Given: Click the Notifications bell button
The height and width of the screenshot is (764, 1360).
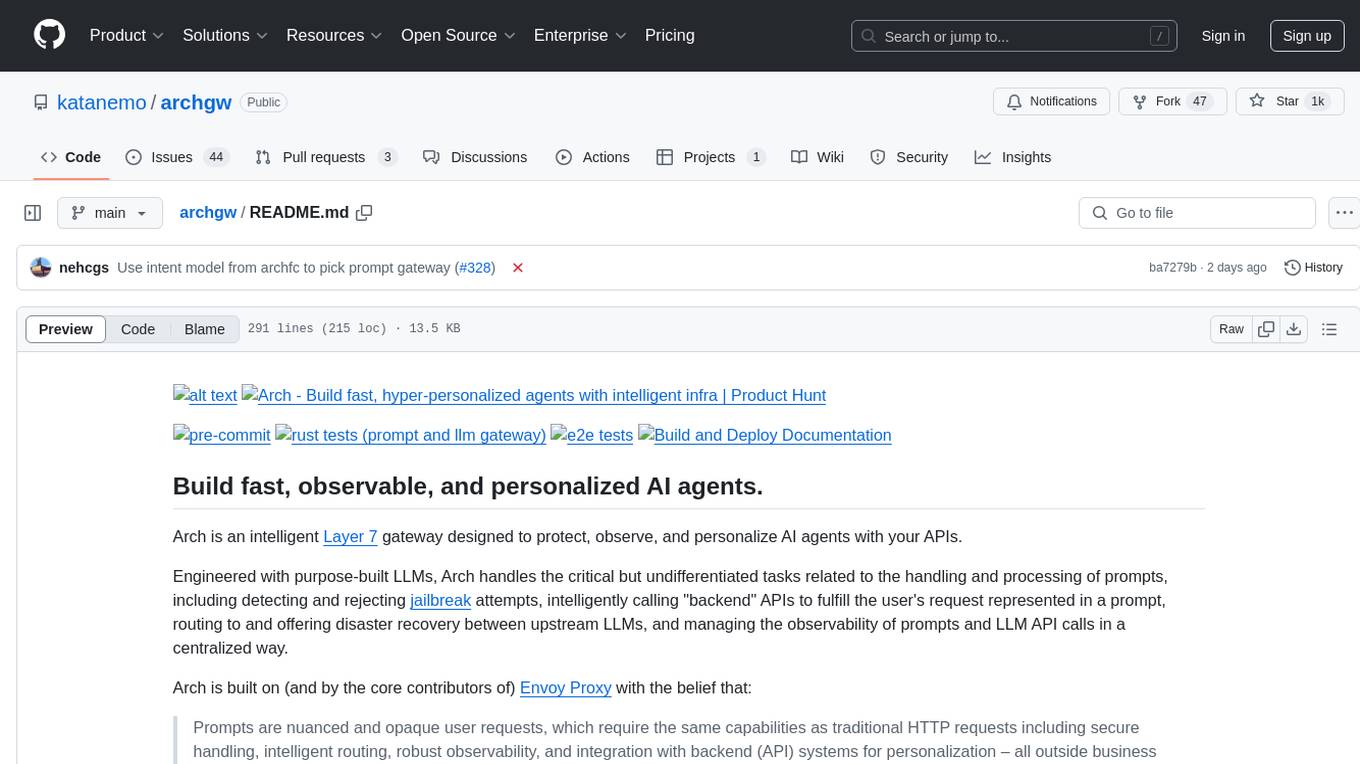Looking at the screenshot, I should [x=1051, y=101].
